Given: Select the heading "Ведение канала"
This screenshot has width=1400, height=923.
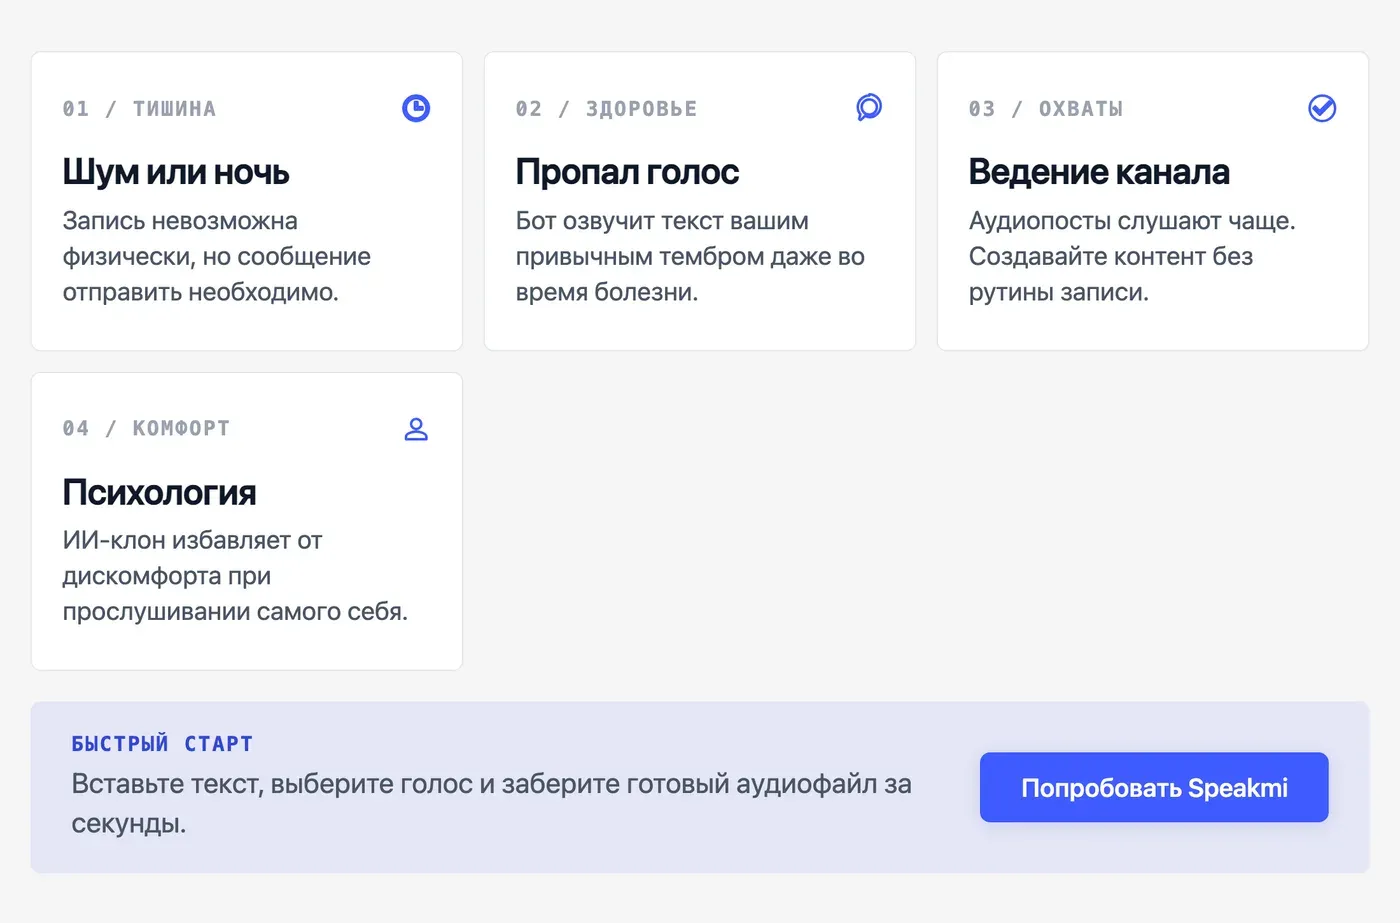Looking at the screenshot, I should click(x=1099, y=172).
